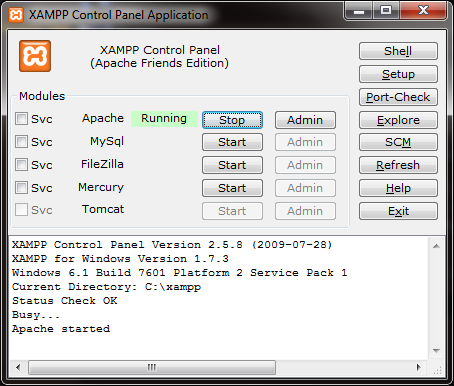This screenshot has height=386, width=454.
Task: Click the Apache Running status label
Action: pos(164,119)
